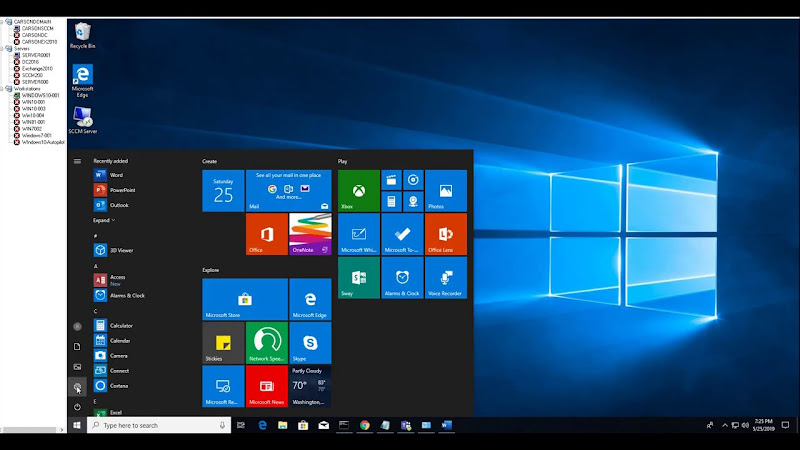Open Documents from the Start sidebar
The height and width of the screenshot is (450, 800).
coord(77,346)
